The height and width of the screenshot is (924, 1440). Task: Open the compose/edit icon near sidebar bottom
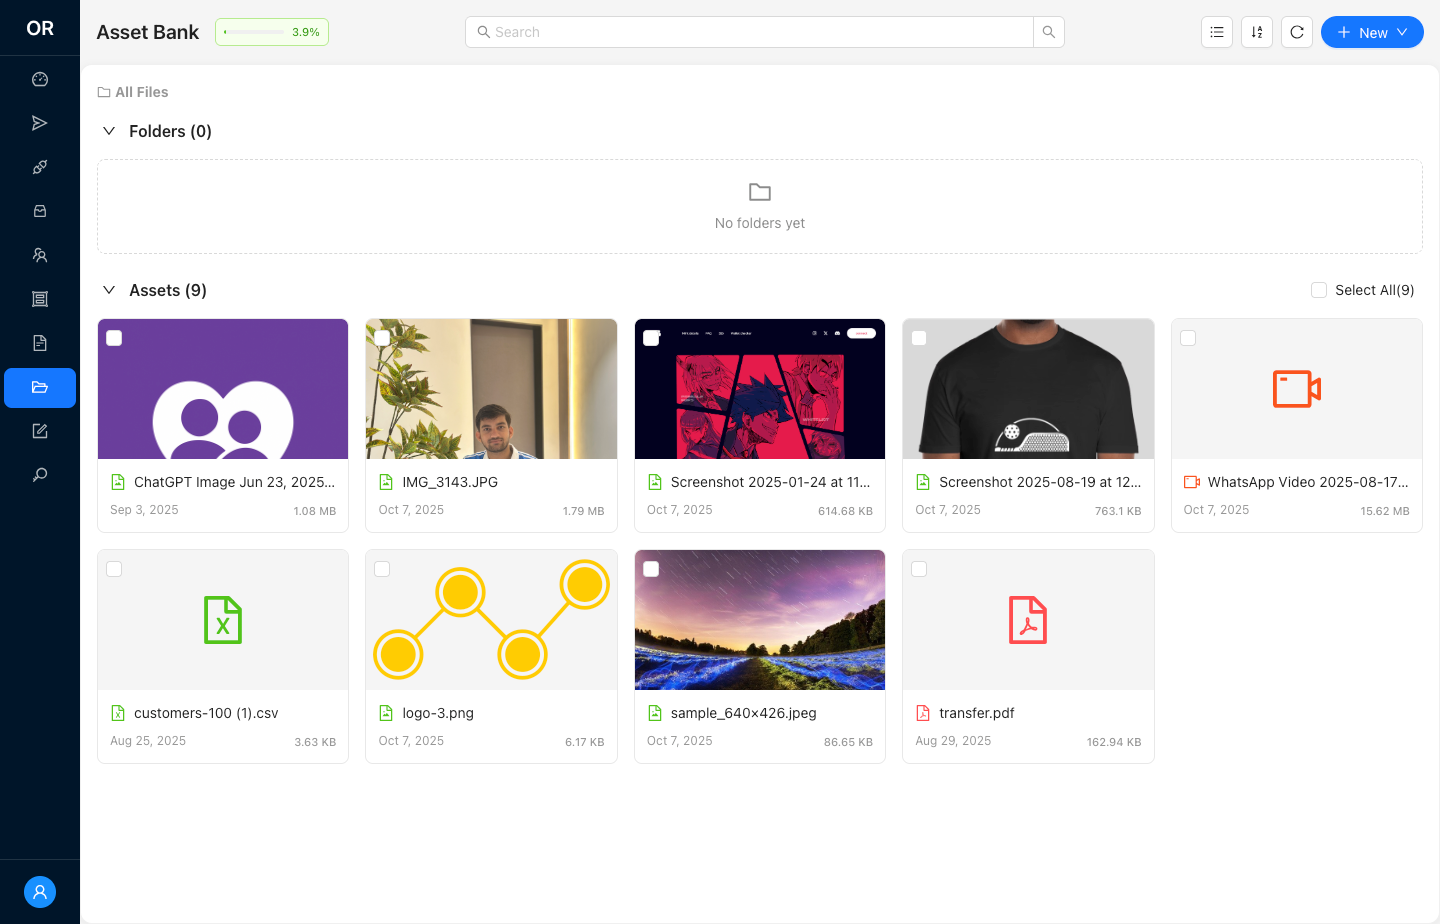tap(40, 430)
